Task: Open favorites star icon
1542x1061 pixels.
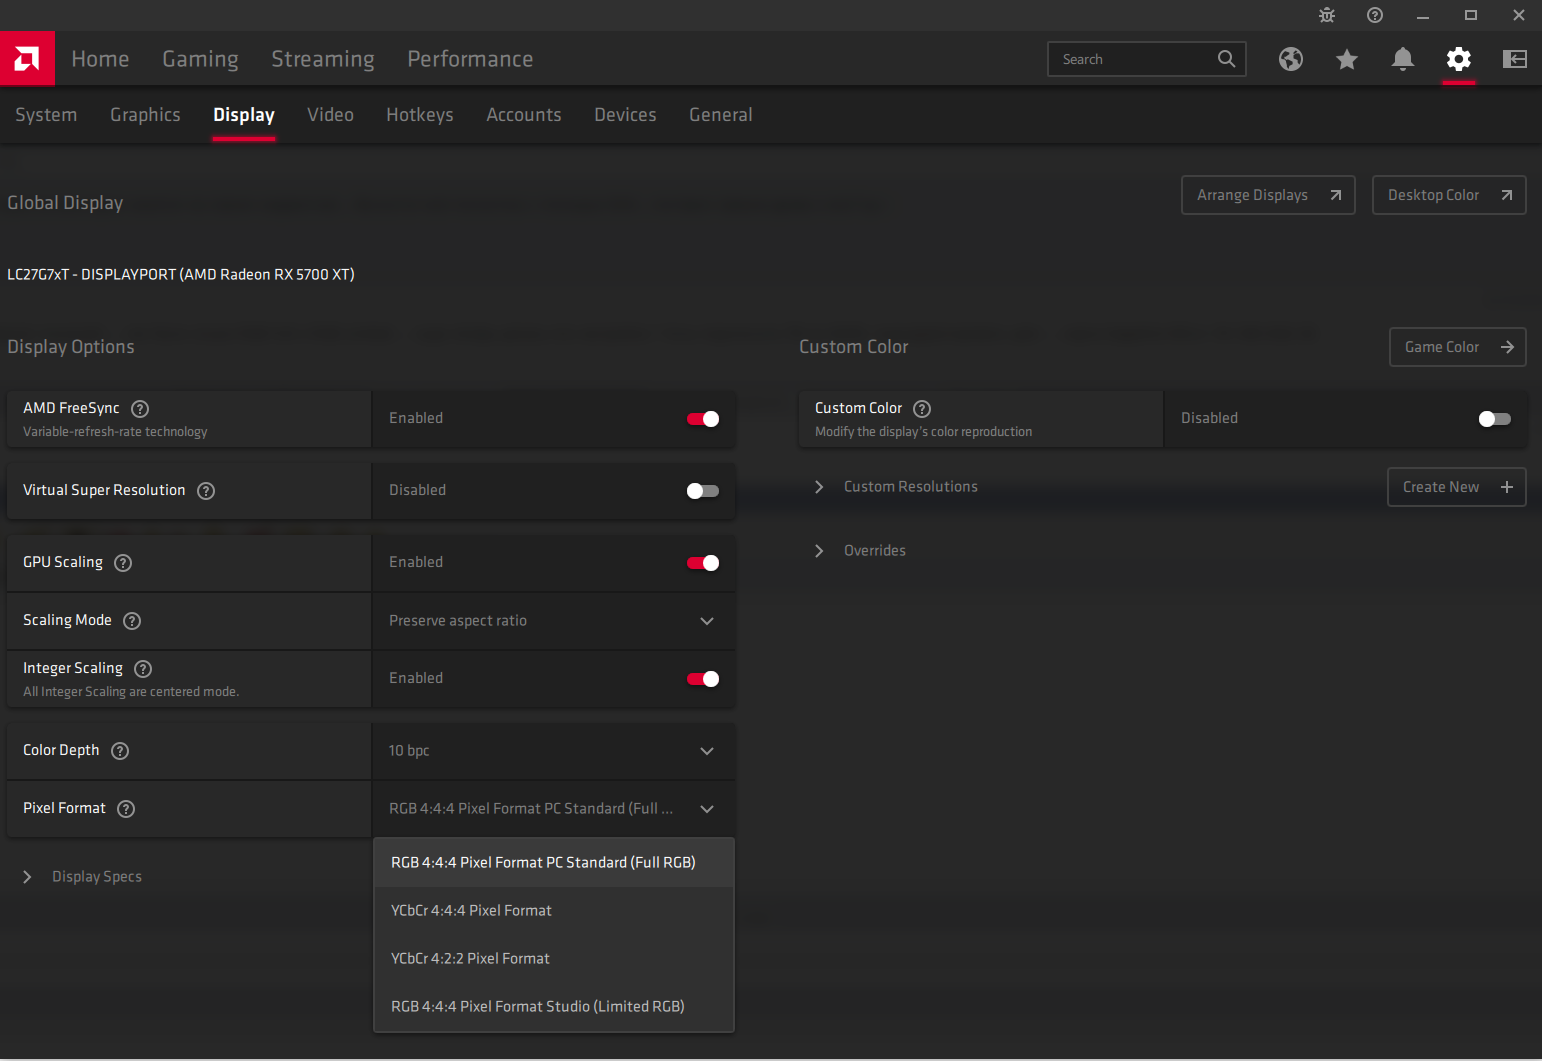Action: click(1347, 60)
